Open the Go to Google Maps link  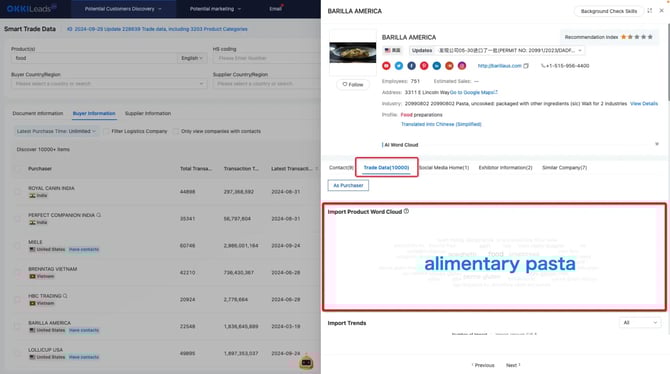pyautogui.click(x=473, y=92)
